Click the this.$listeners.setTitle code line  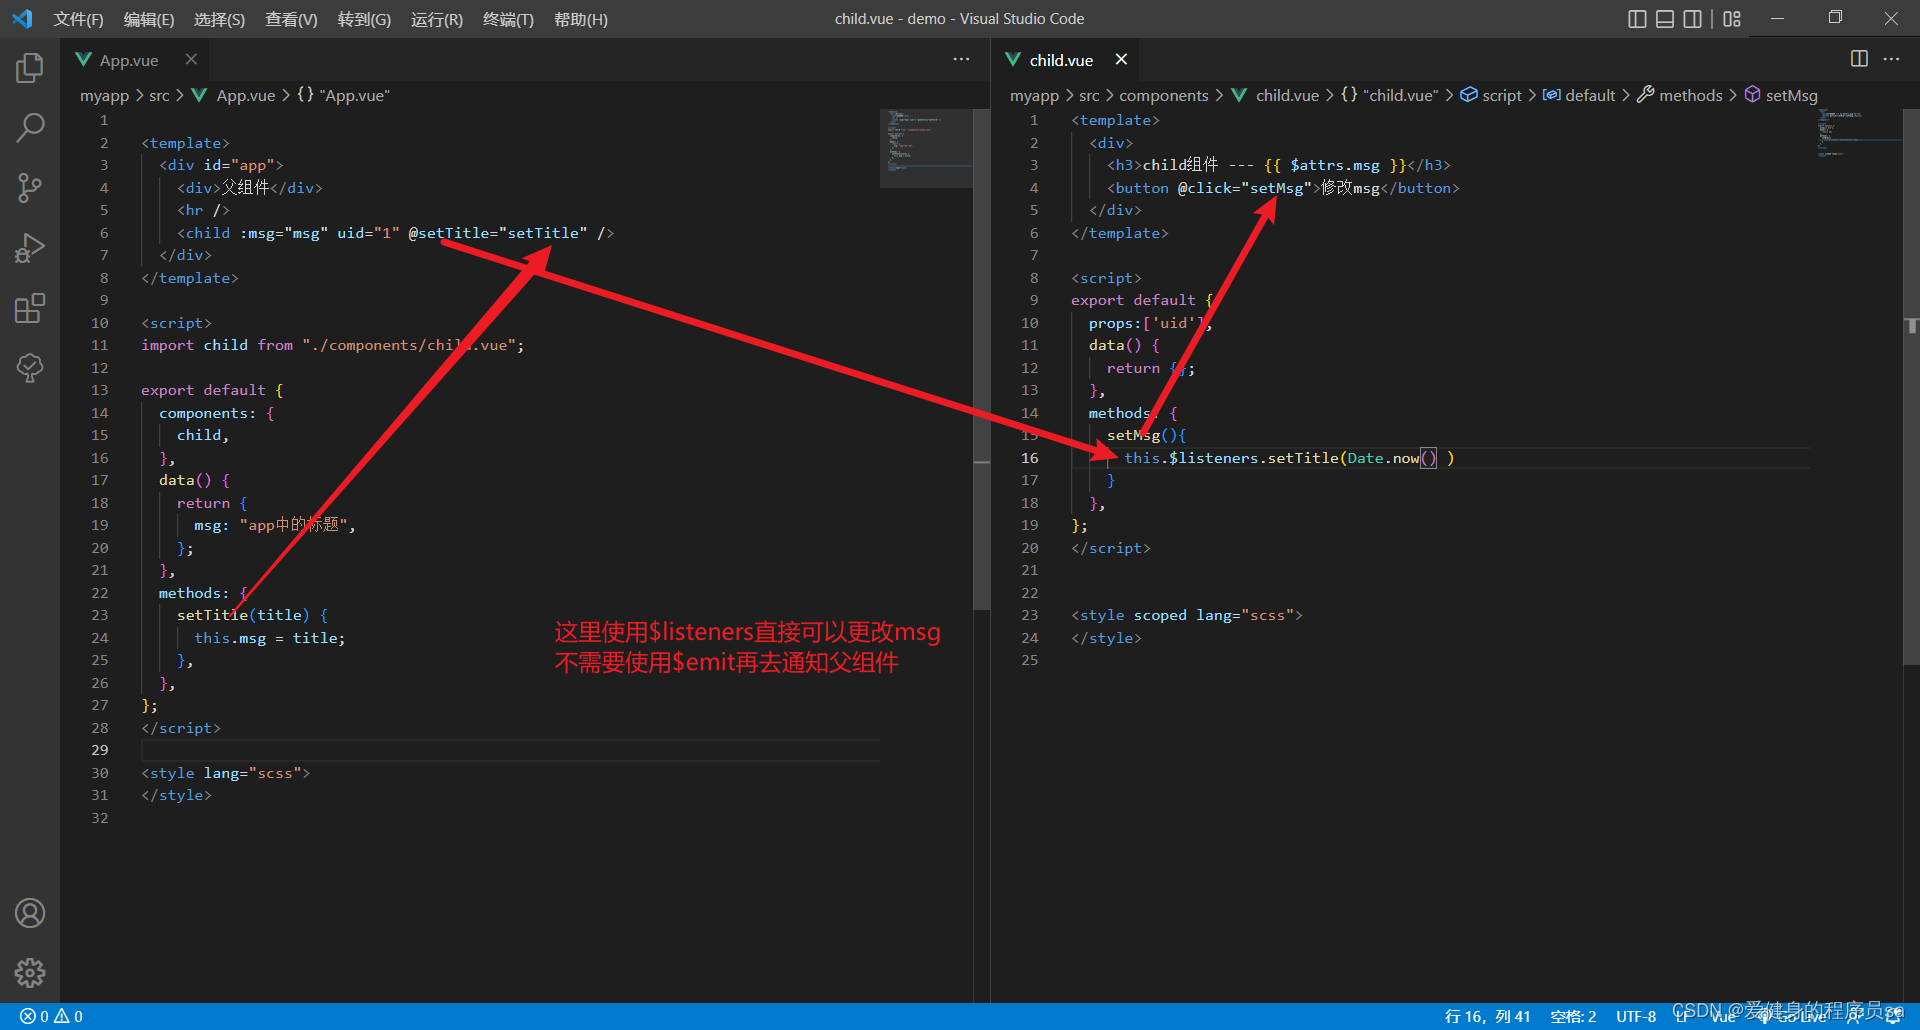[1289, 458]
